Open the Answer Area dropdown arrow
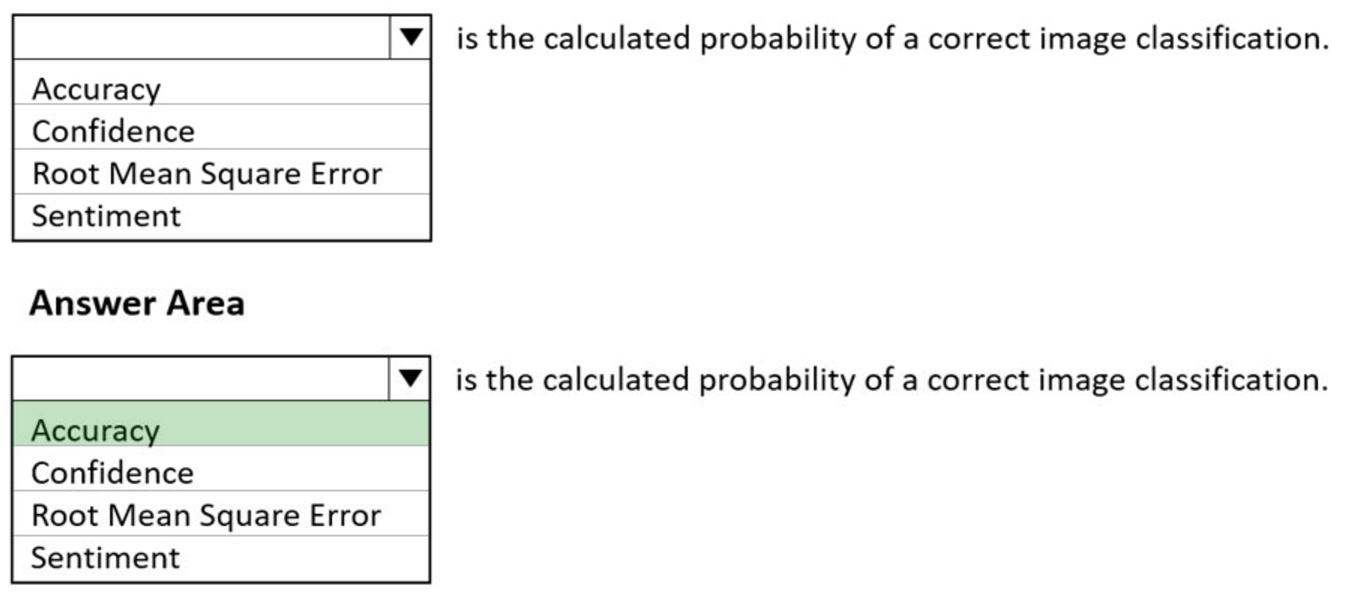Viewport: 1345px width, 602px height. click(410, 379)
